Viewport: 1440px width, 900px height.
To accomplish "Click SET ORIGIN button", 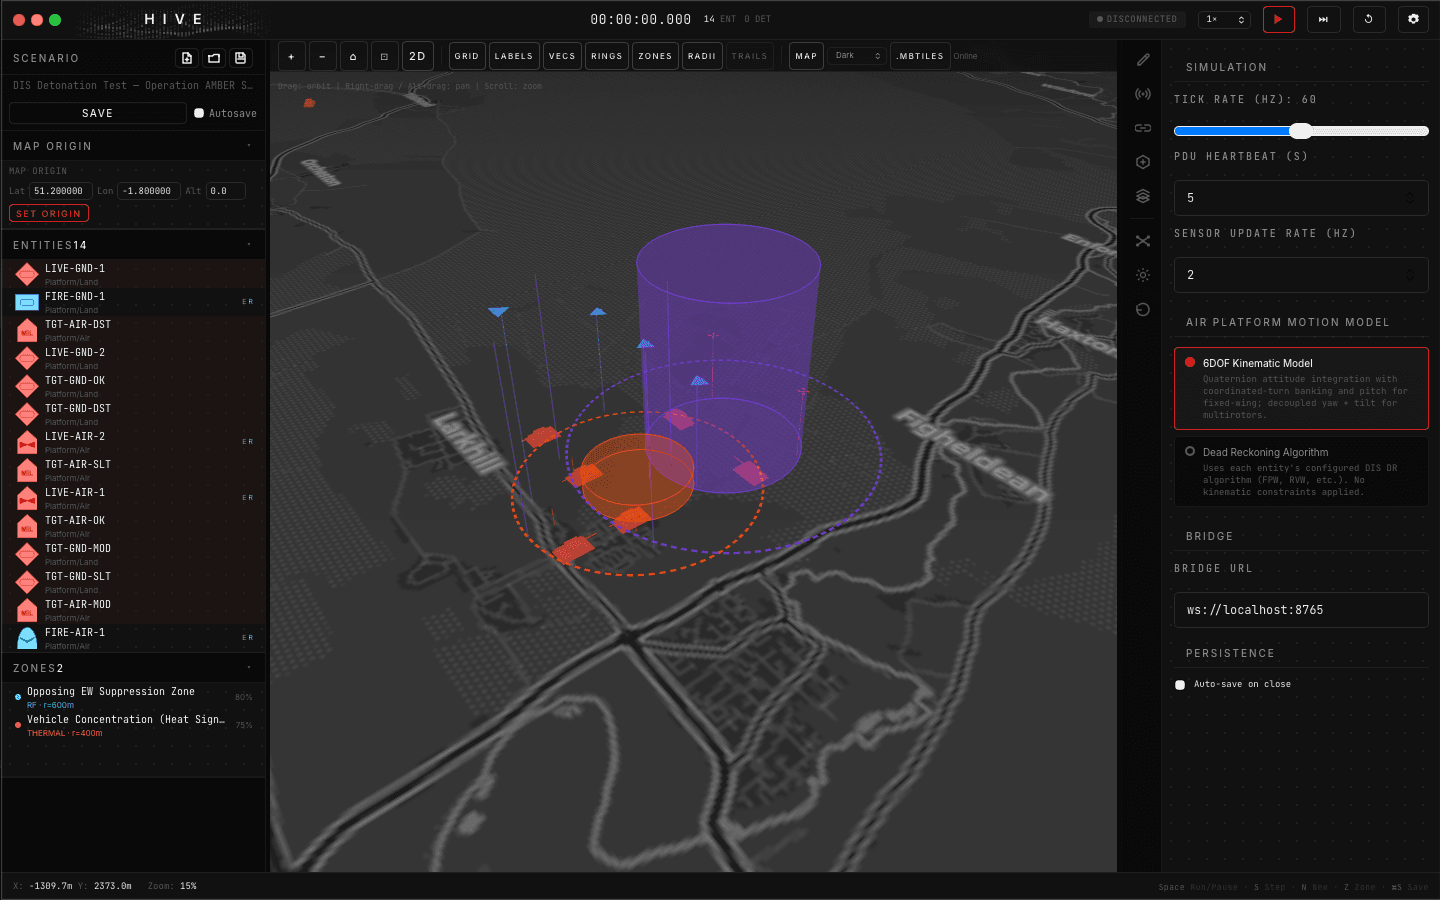I will [49, 213].
